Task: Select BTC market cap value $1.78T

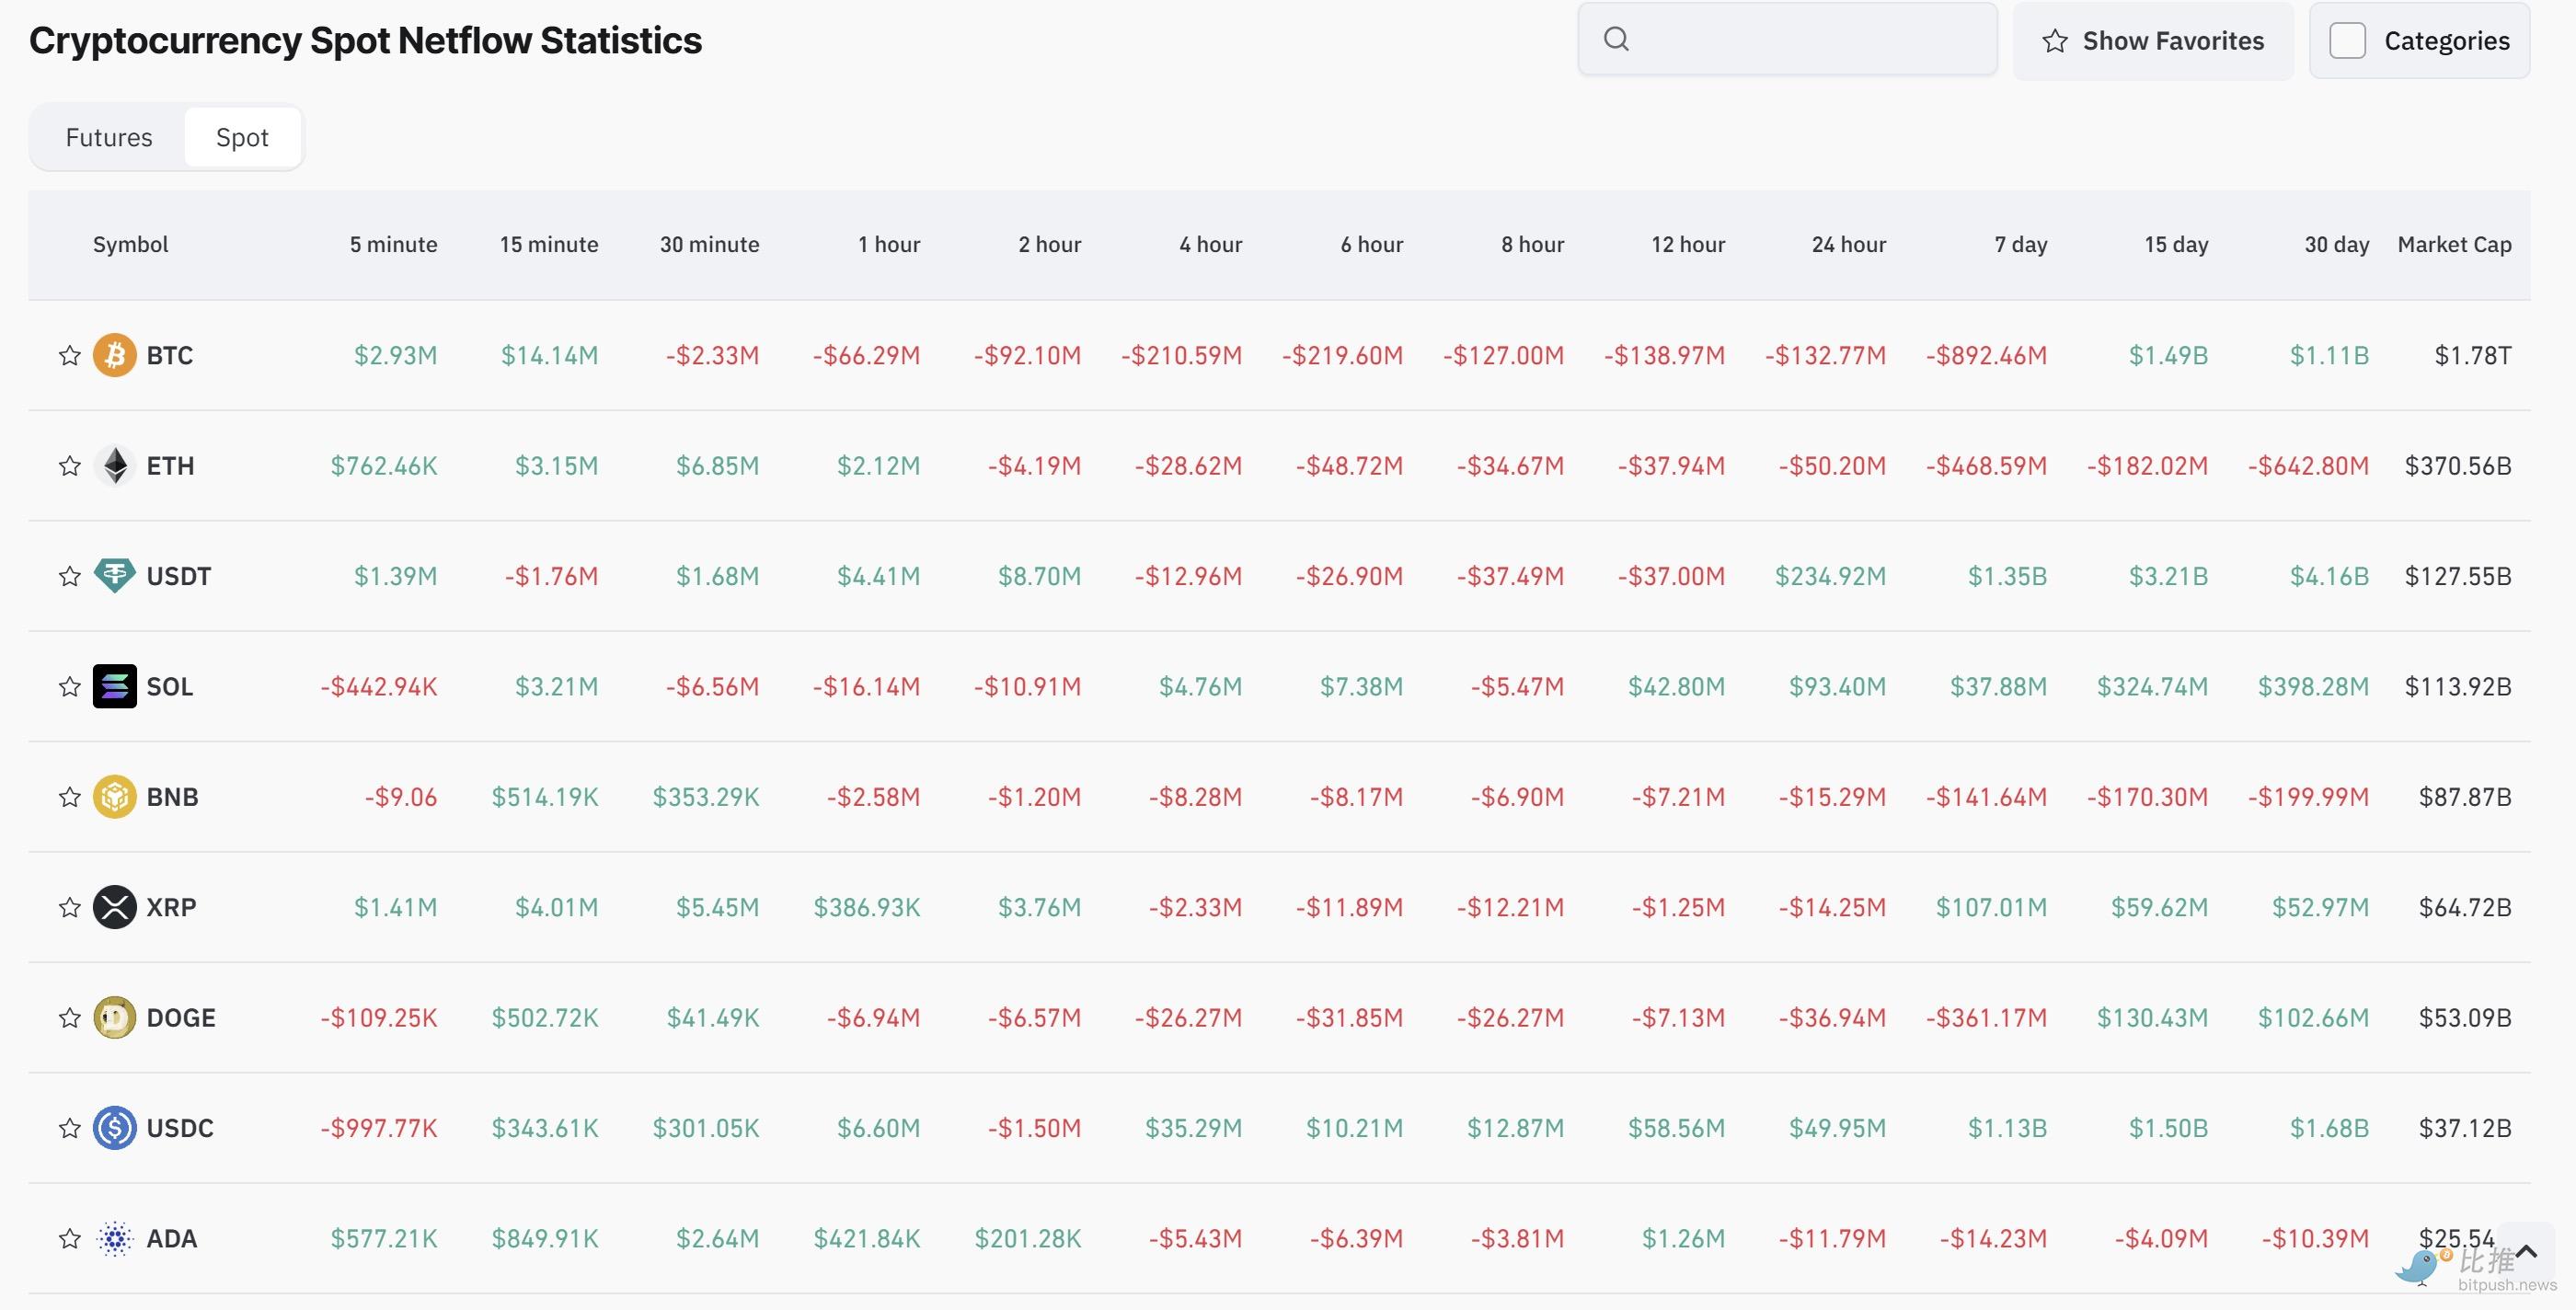Action: pos(2473,355)
